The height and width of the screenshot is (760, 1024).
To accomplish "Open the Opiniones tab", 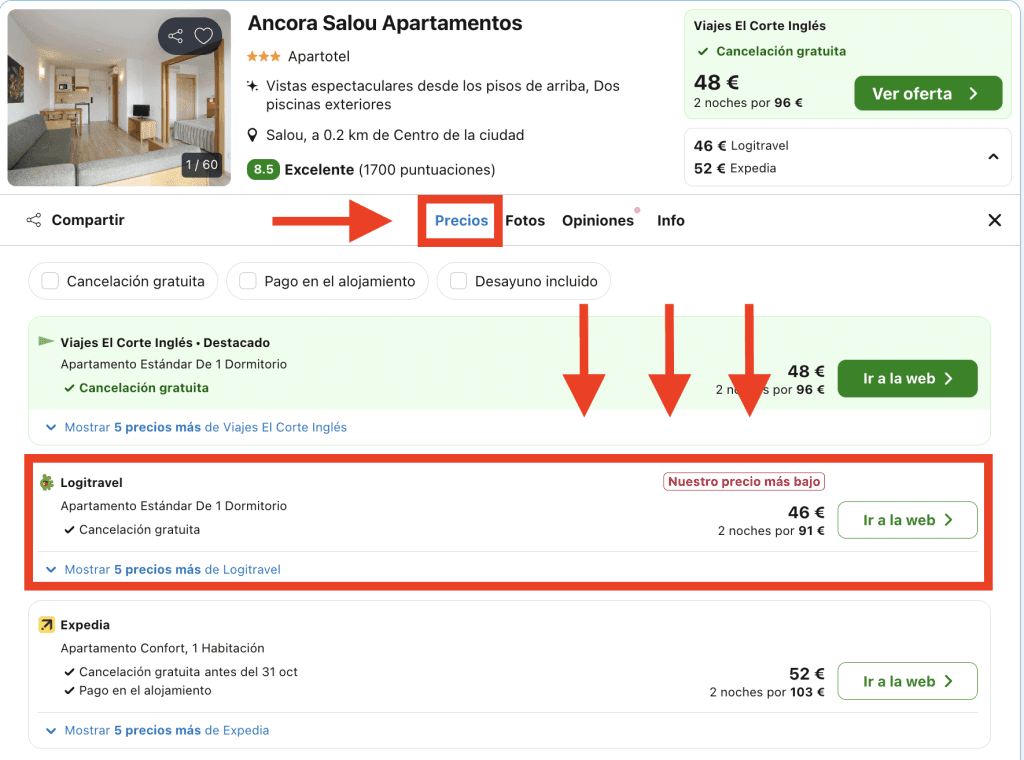I will (x=598, y=220).
